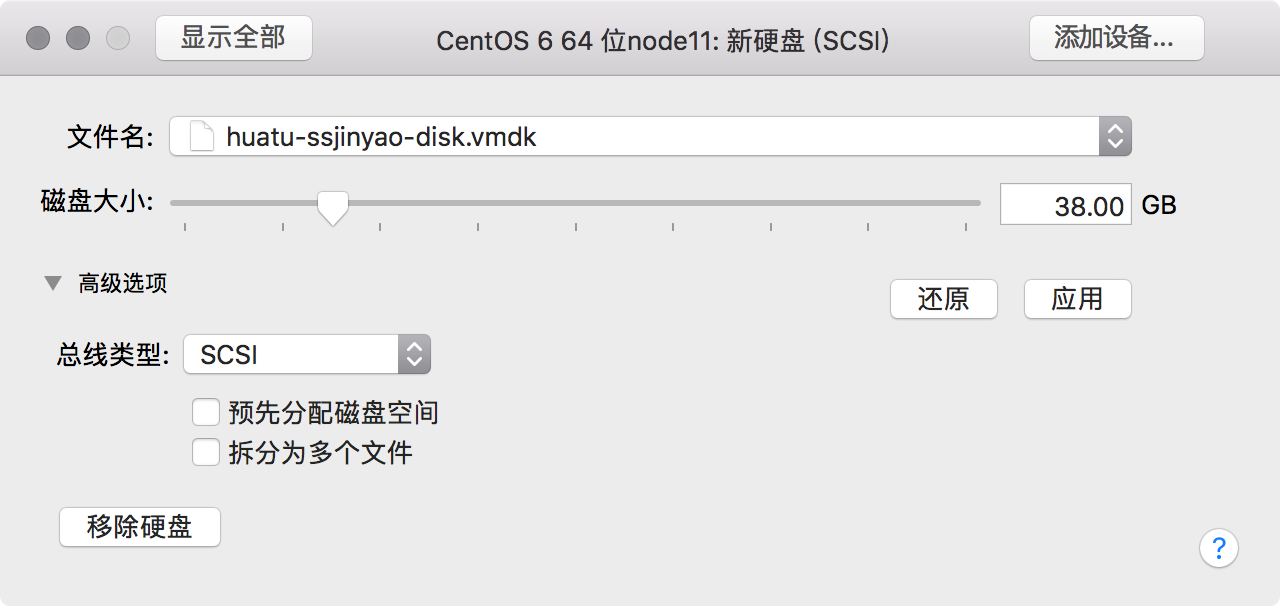The image size is (1280, 606).
Task: Click the vmdk file document icon
Action: 202,136
